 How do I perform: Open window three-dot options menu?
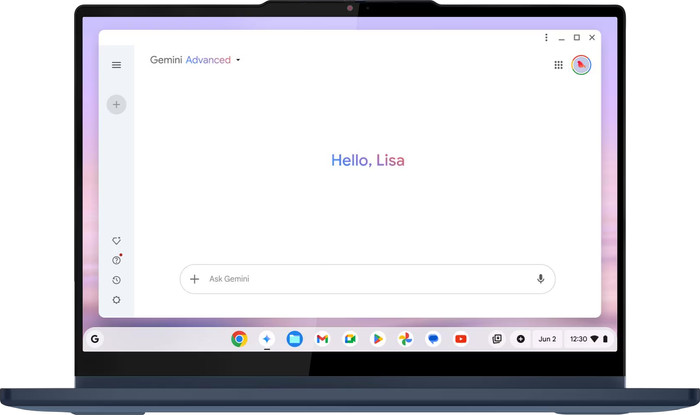546,38
